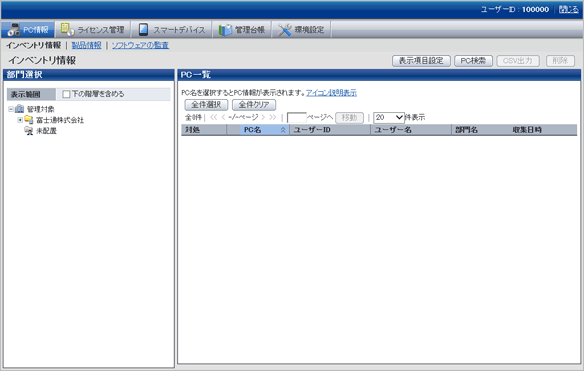
Task: Click the CSV出力 button
Action: pyautogui.click(x=518, y=61)
